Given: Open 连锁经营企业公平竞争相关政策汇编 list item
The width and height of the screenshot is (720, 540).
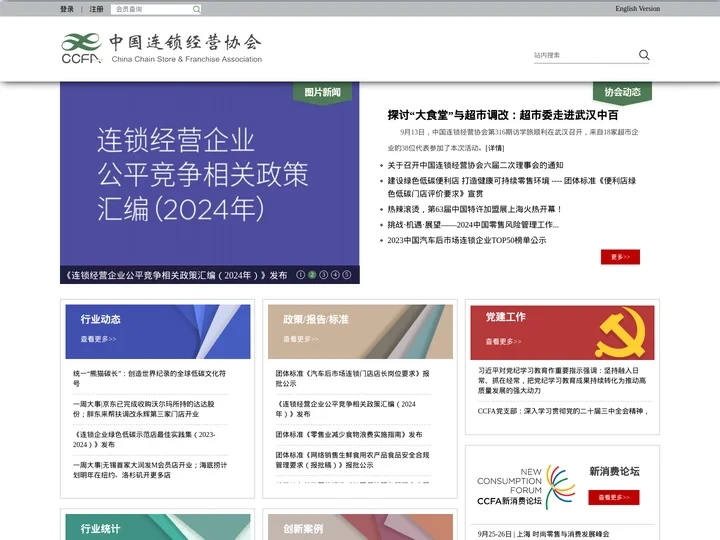Looking at the screenshot, I should coord(345,409).
